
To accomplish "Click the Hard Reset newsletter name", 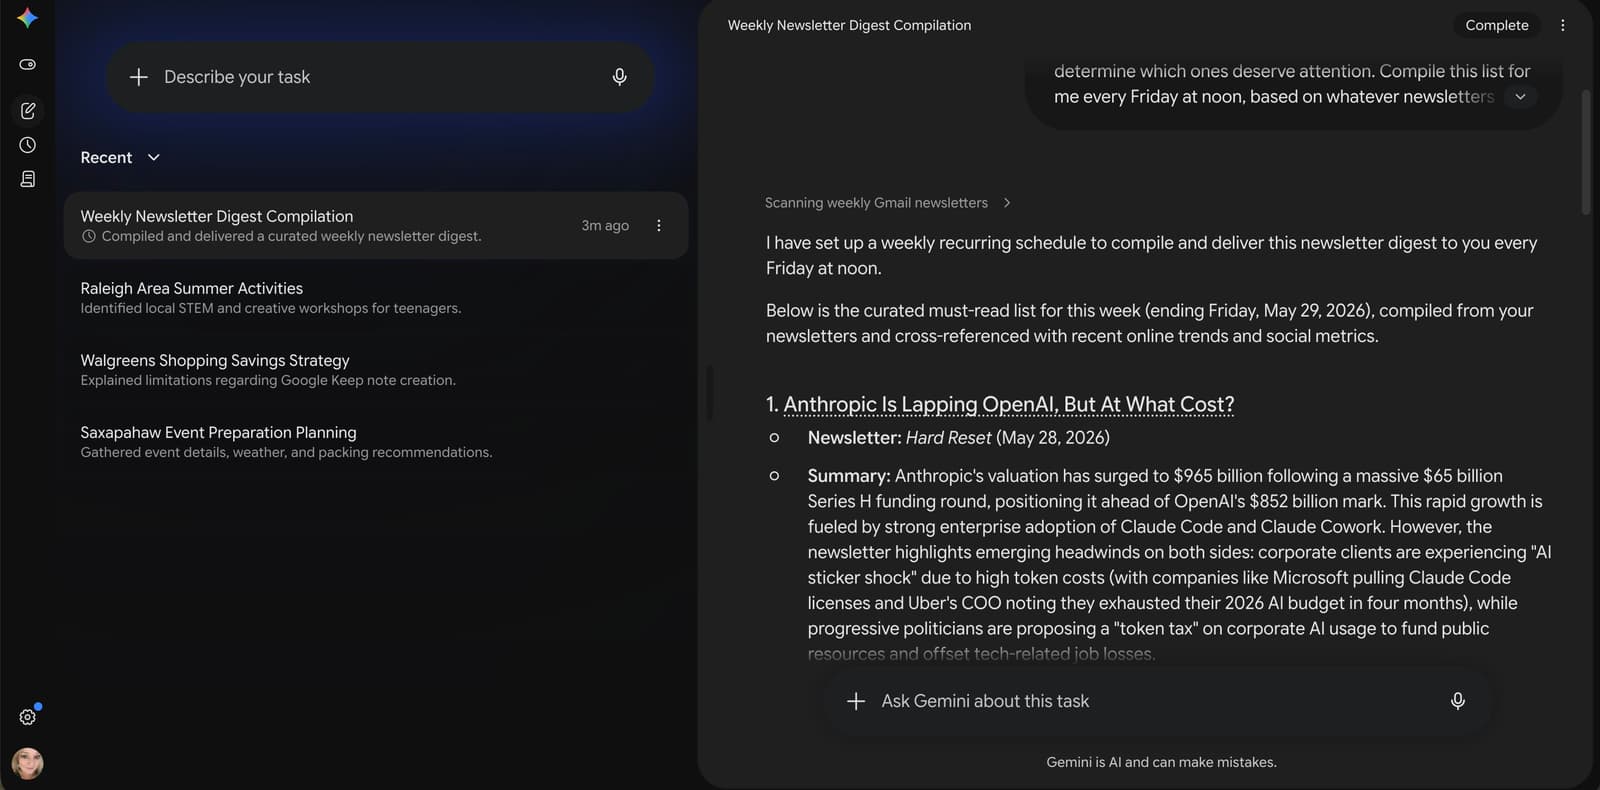I will (x=948, y=438).
